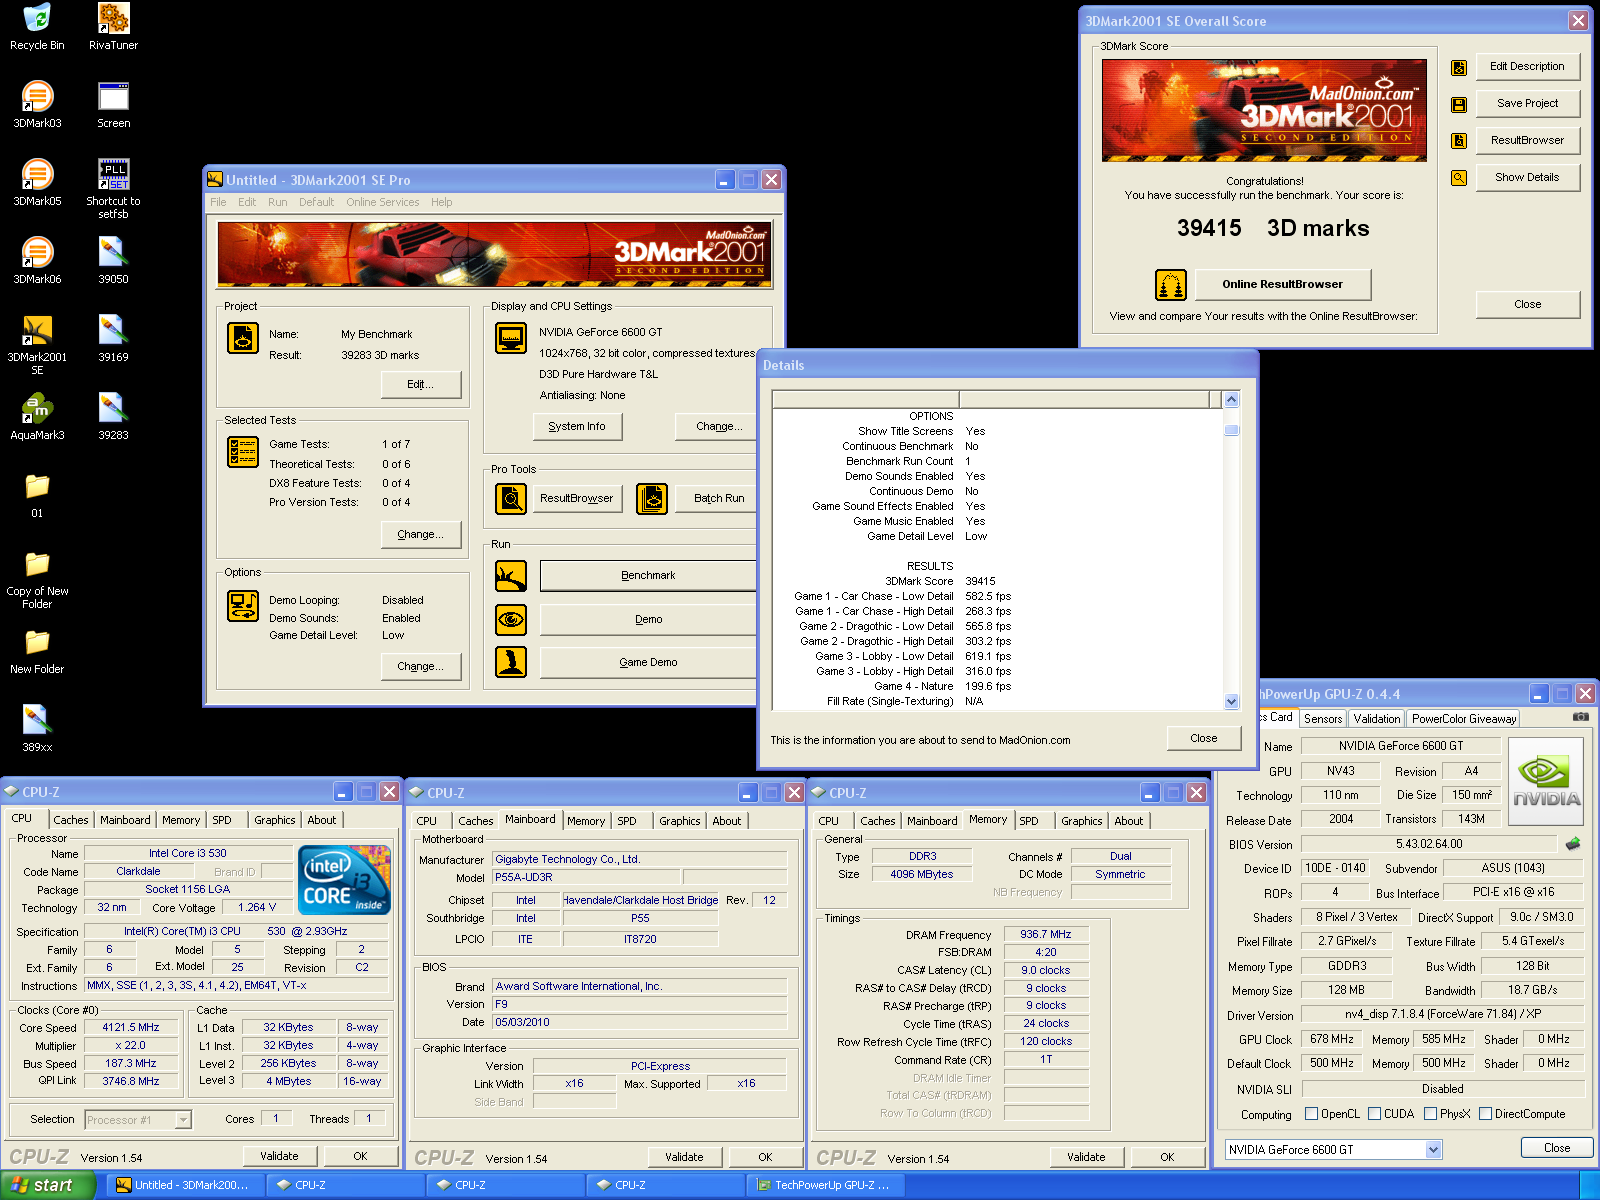Open the File menu in 3DMark2001 SE Pro
Screen dimensions: 1600x1200
(x=218, y=202)
